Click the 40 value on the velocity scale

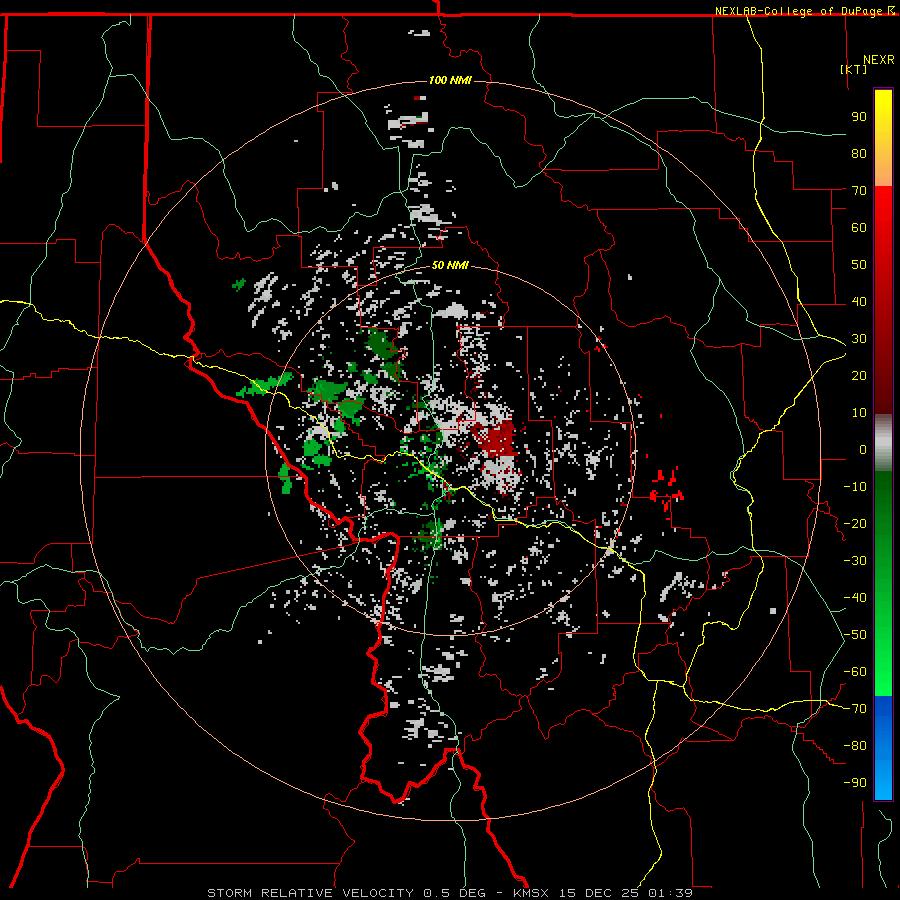pyautogui.click(x=859, y=301)
